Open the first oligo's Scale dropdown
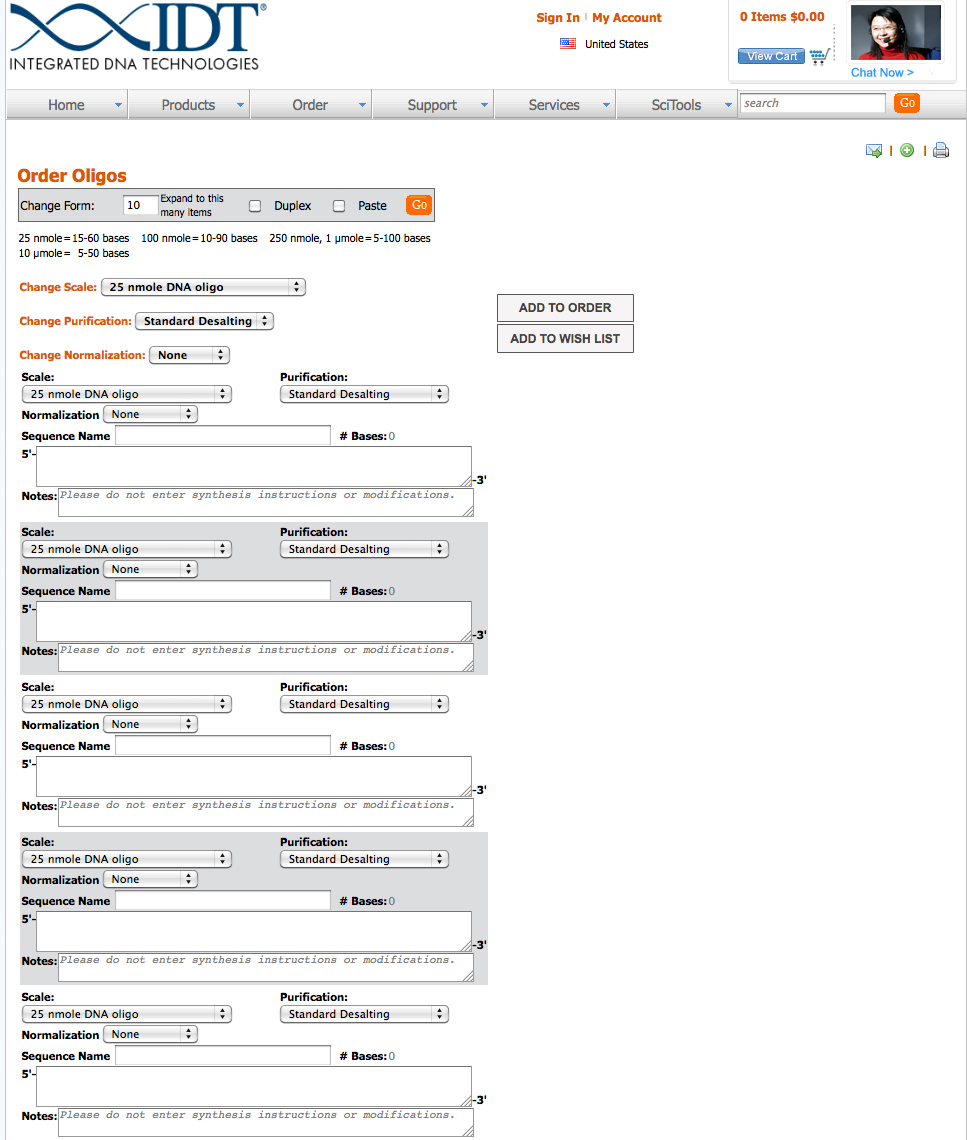Viewport: 967px width, 1140px height. pos(126,393)
